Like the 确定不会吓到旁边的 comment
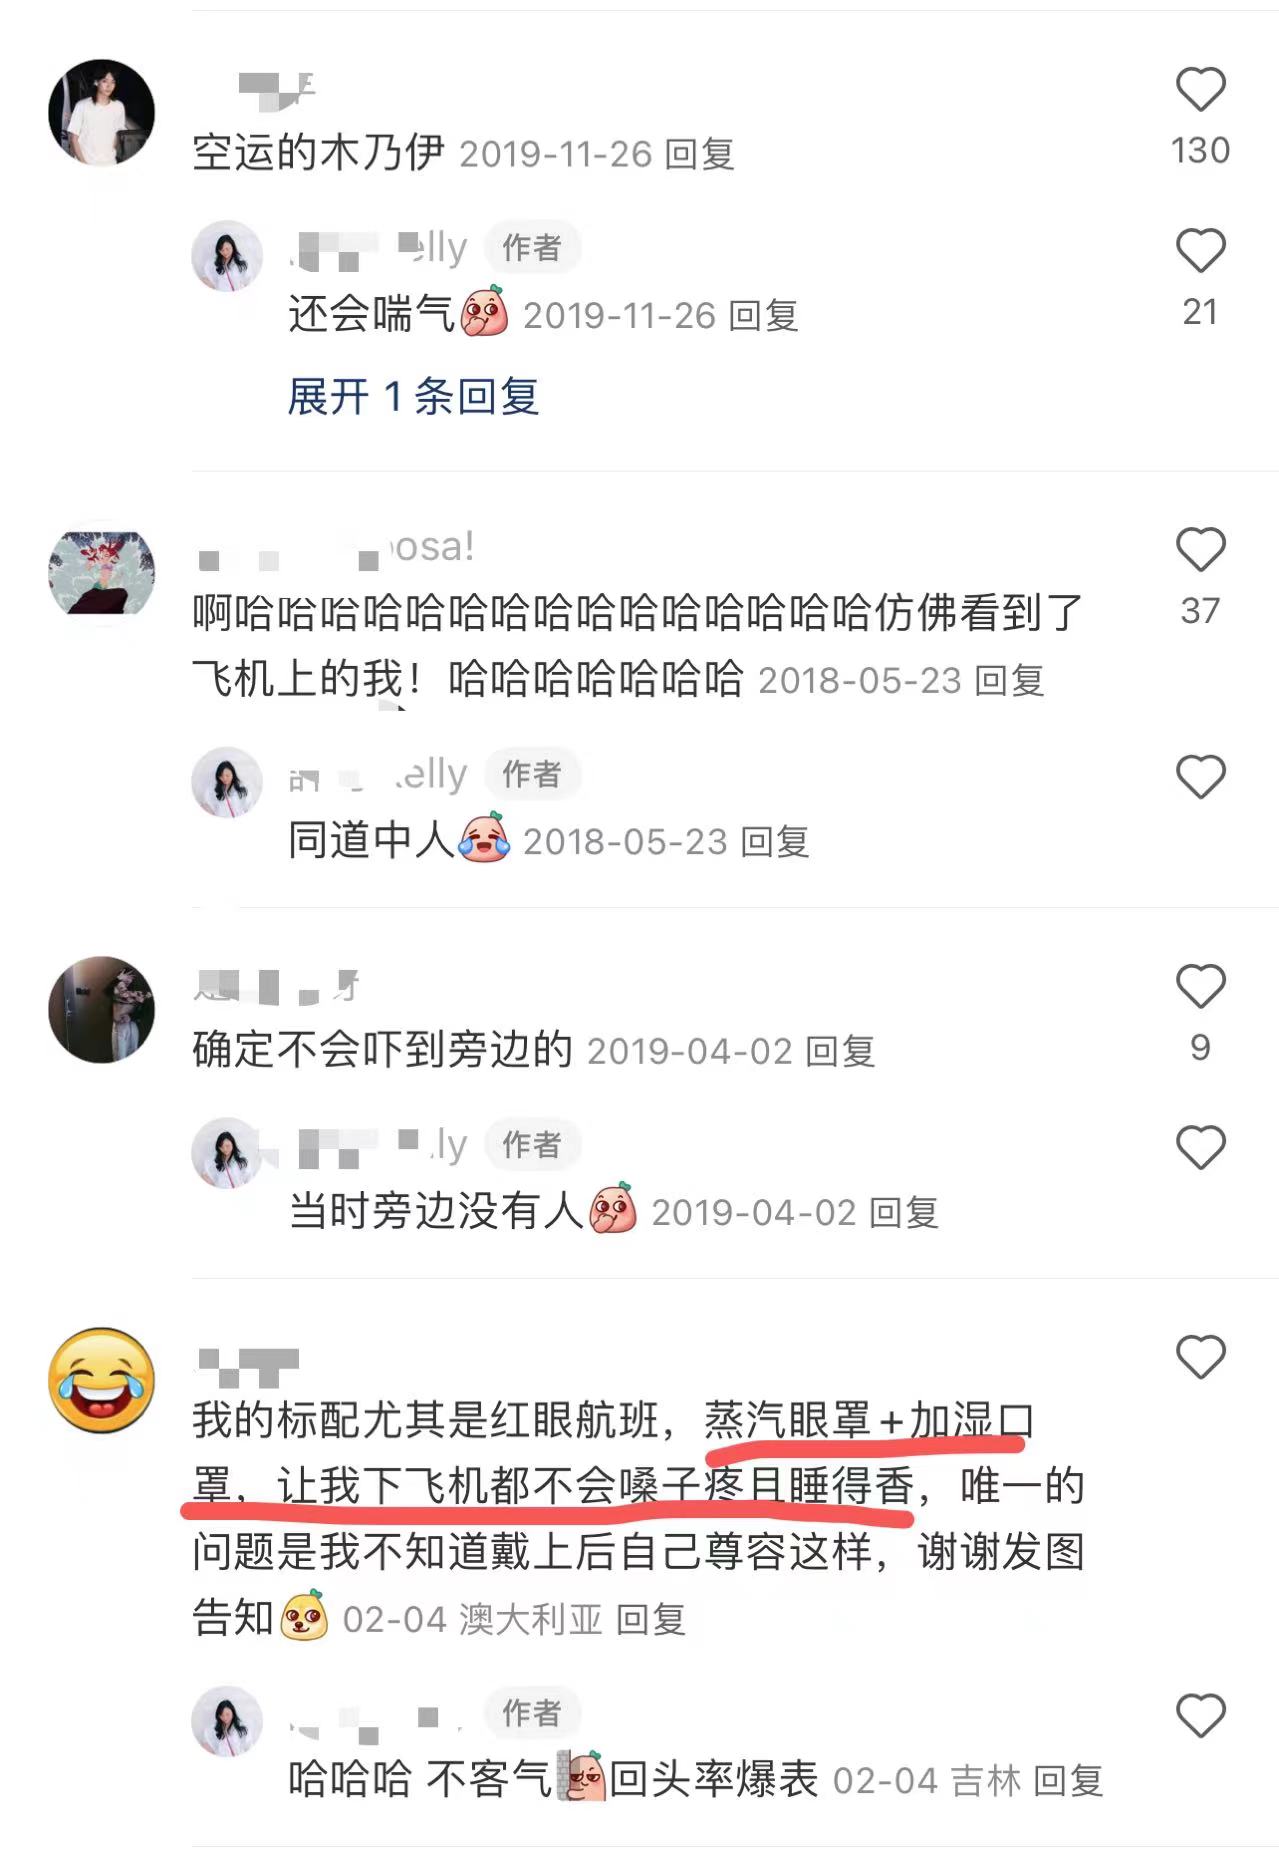Image resolution: width=1279 pixels, height=1863 pixels. point(1200,986)
